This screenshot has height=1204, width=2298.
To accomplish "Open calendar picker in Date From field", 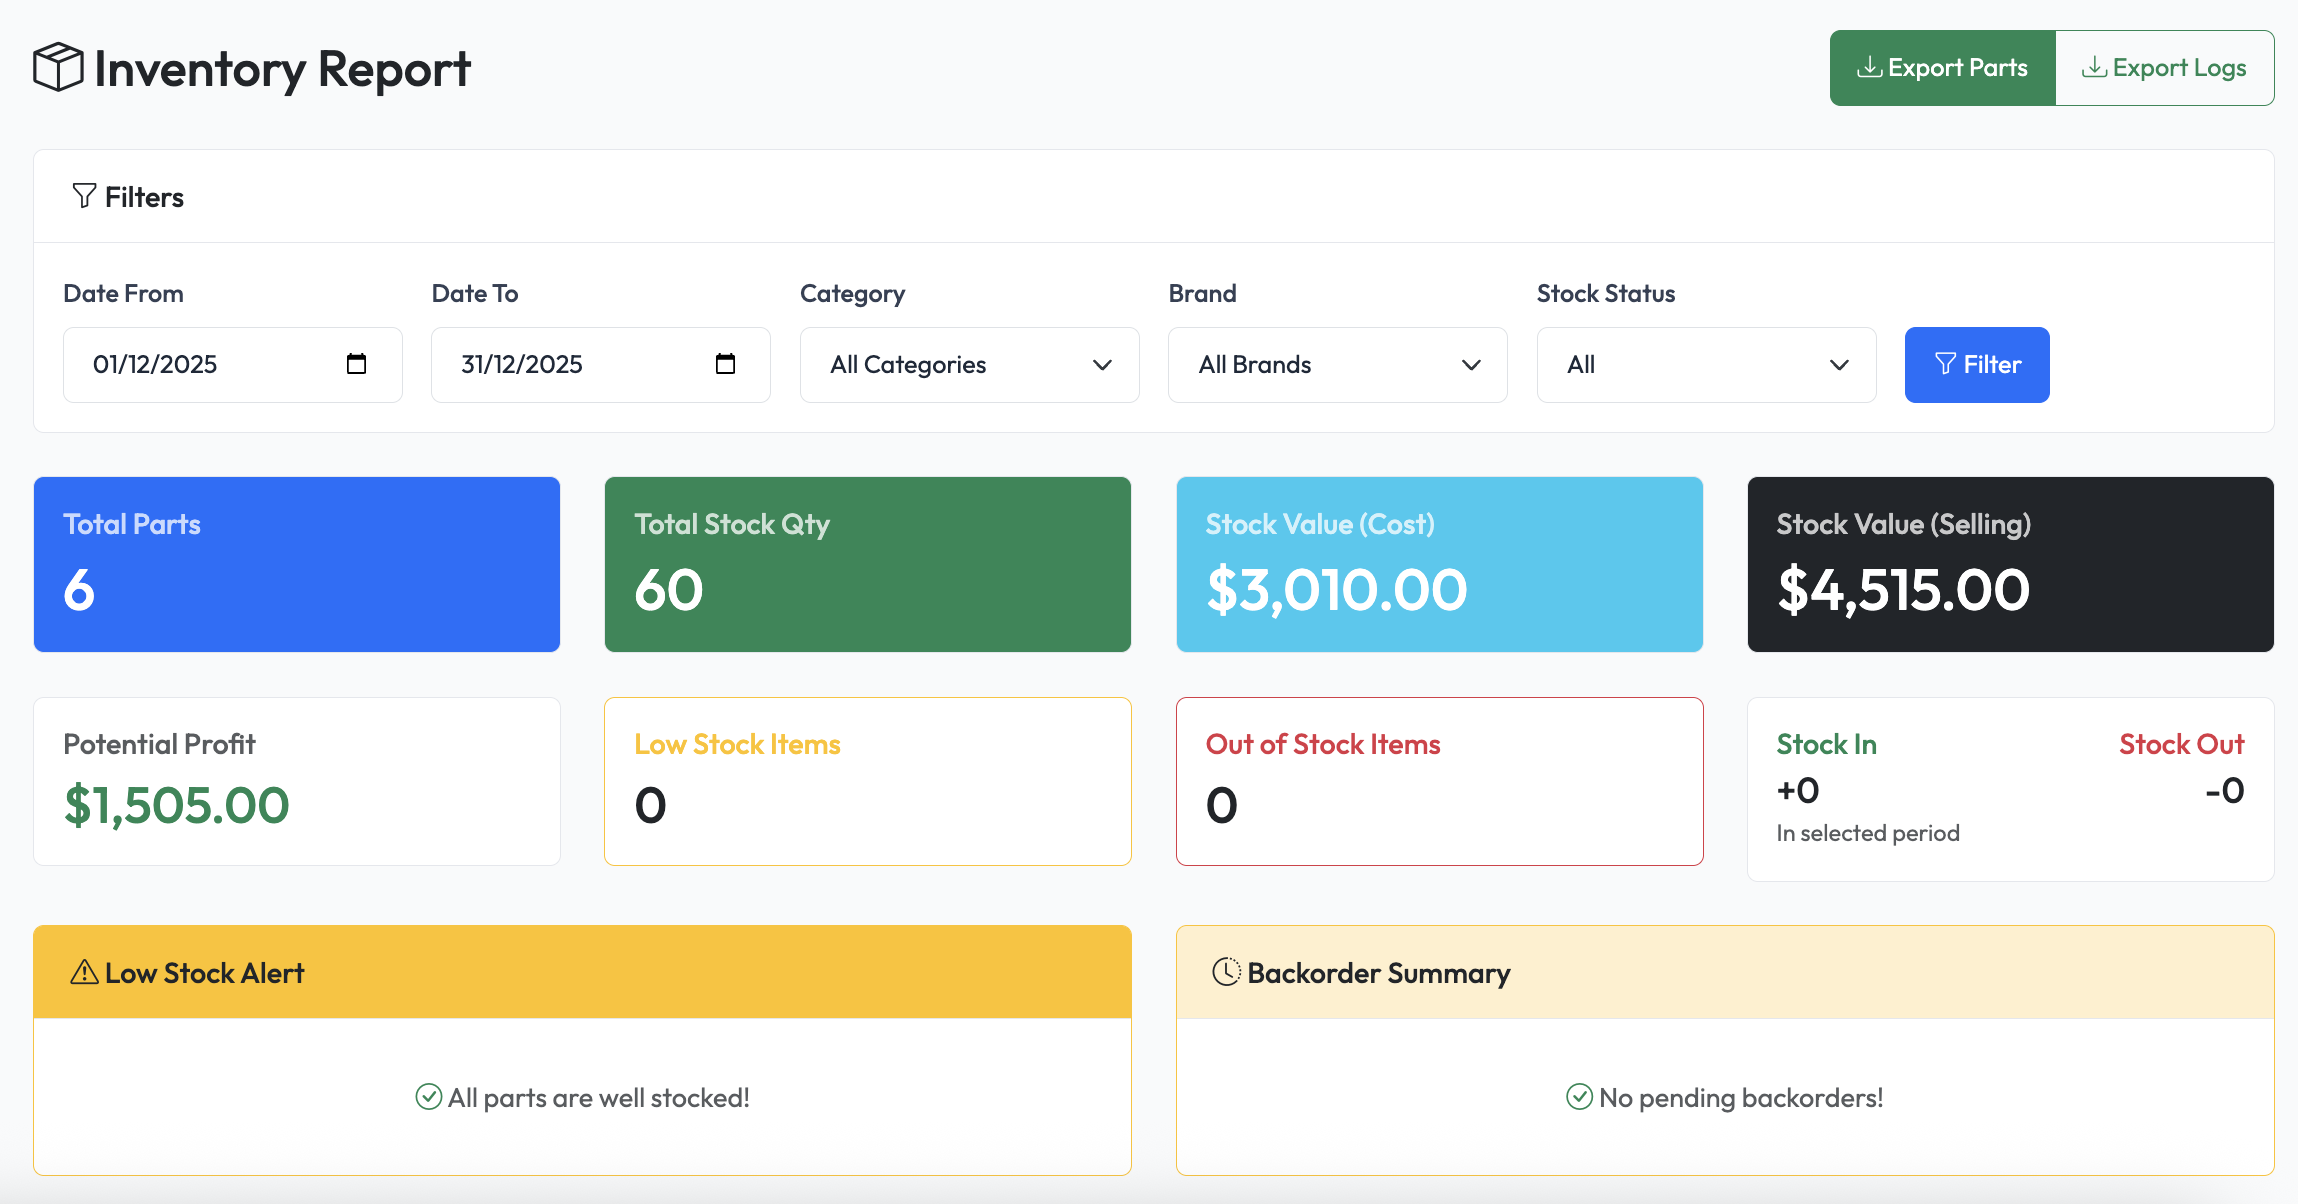I will tap(356, 364).
